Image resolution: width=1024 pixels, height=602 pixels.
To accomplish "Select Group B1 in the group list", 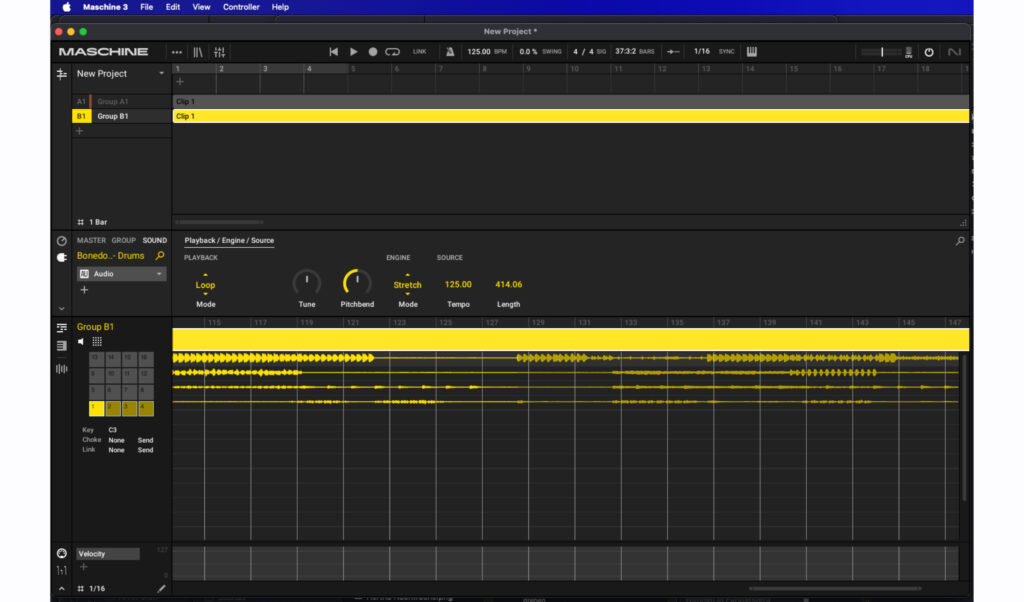I will (x=112, y=116).
